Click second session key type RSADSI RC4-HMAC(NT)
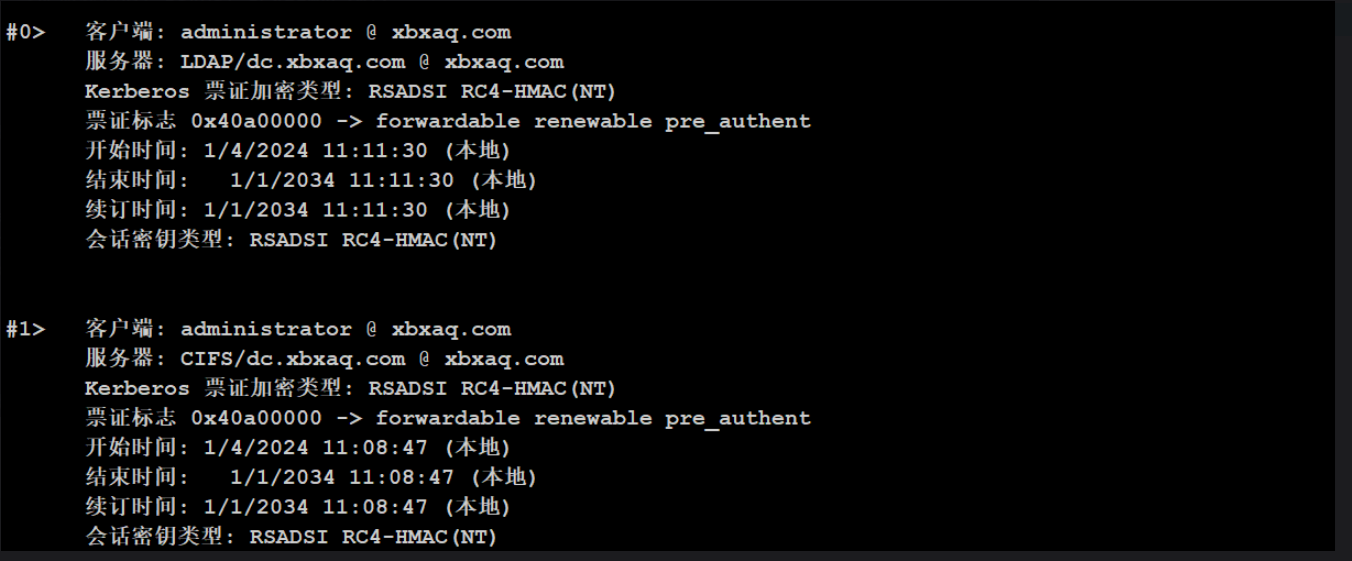The width and height of the screenshot is (1352, 561). point(373,537)
